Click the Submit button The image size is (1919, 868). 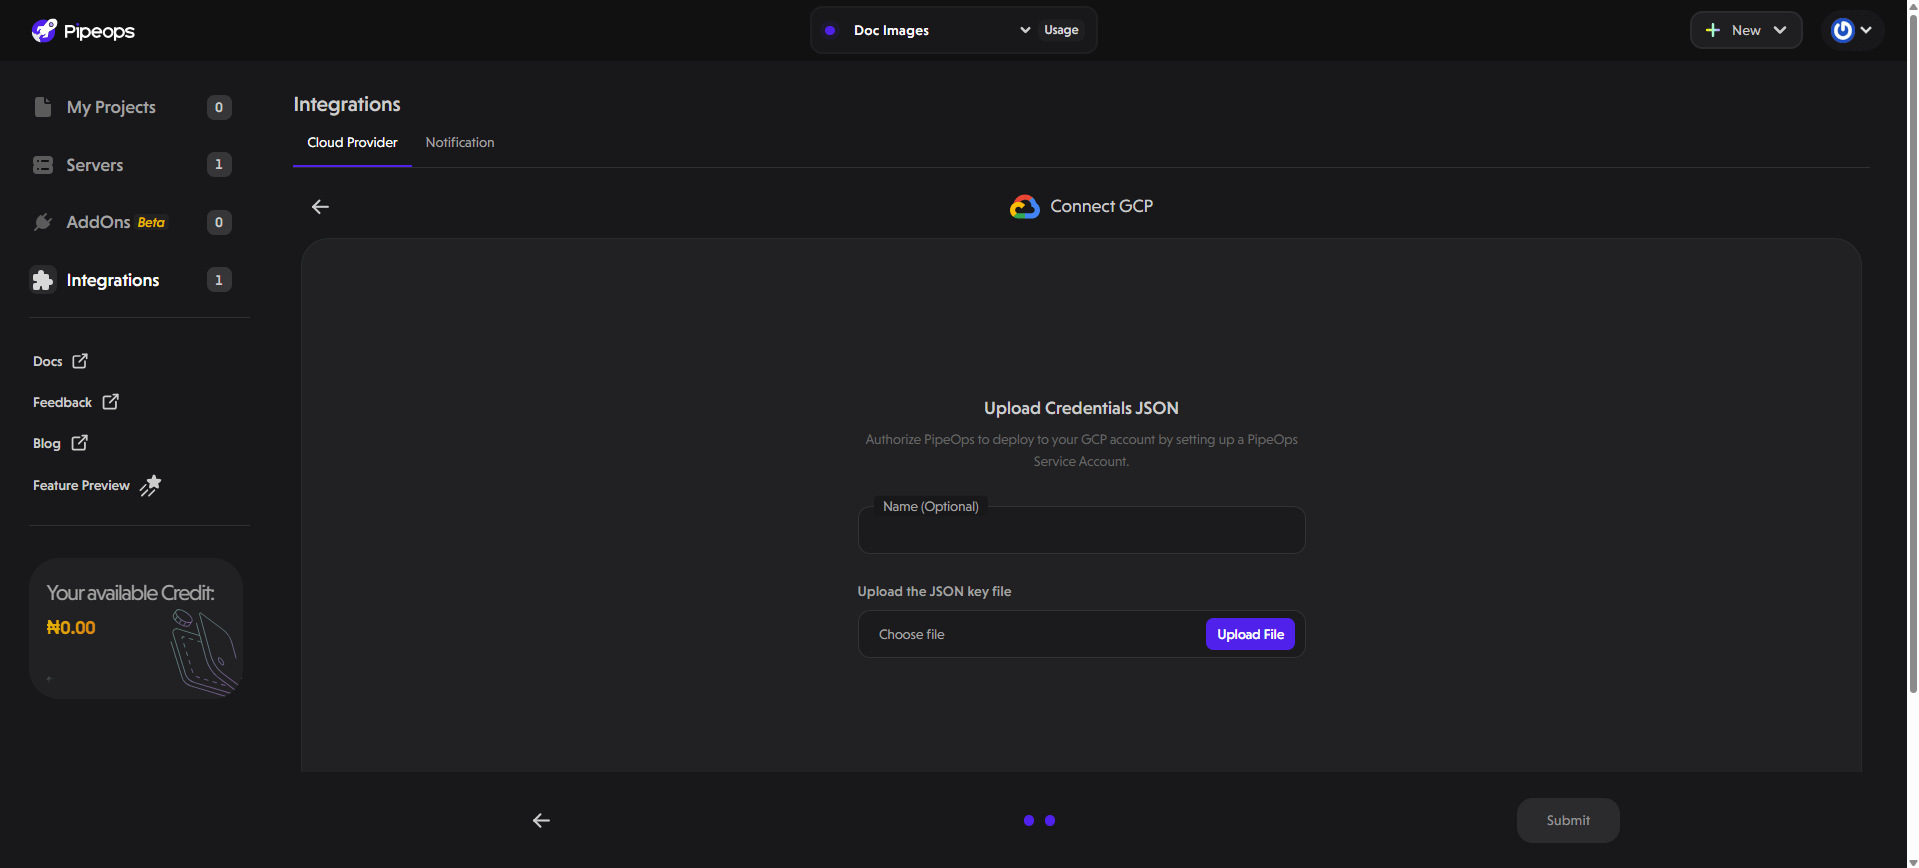pos(1568,820)
